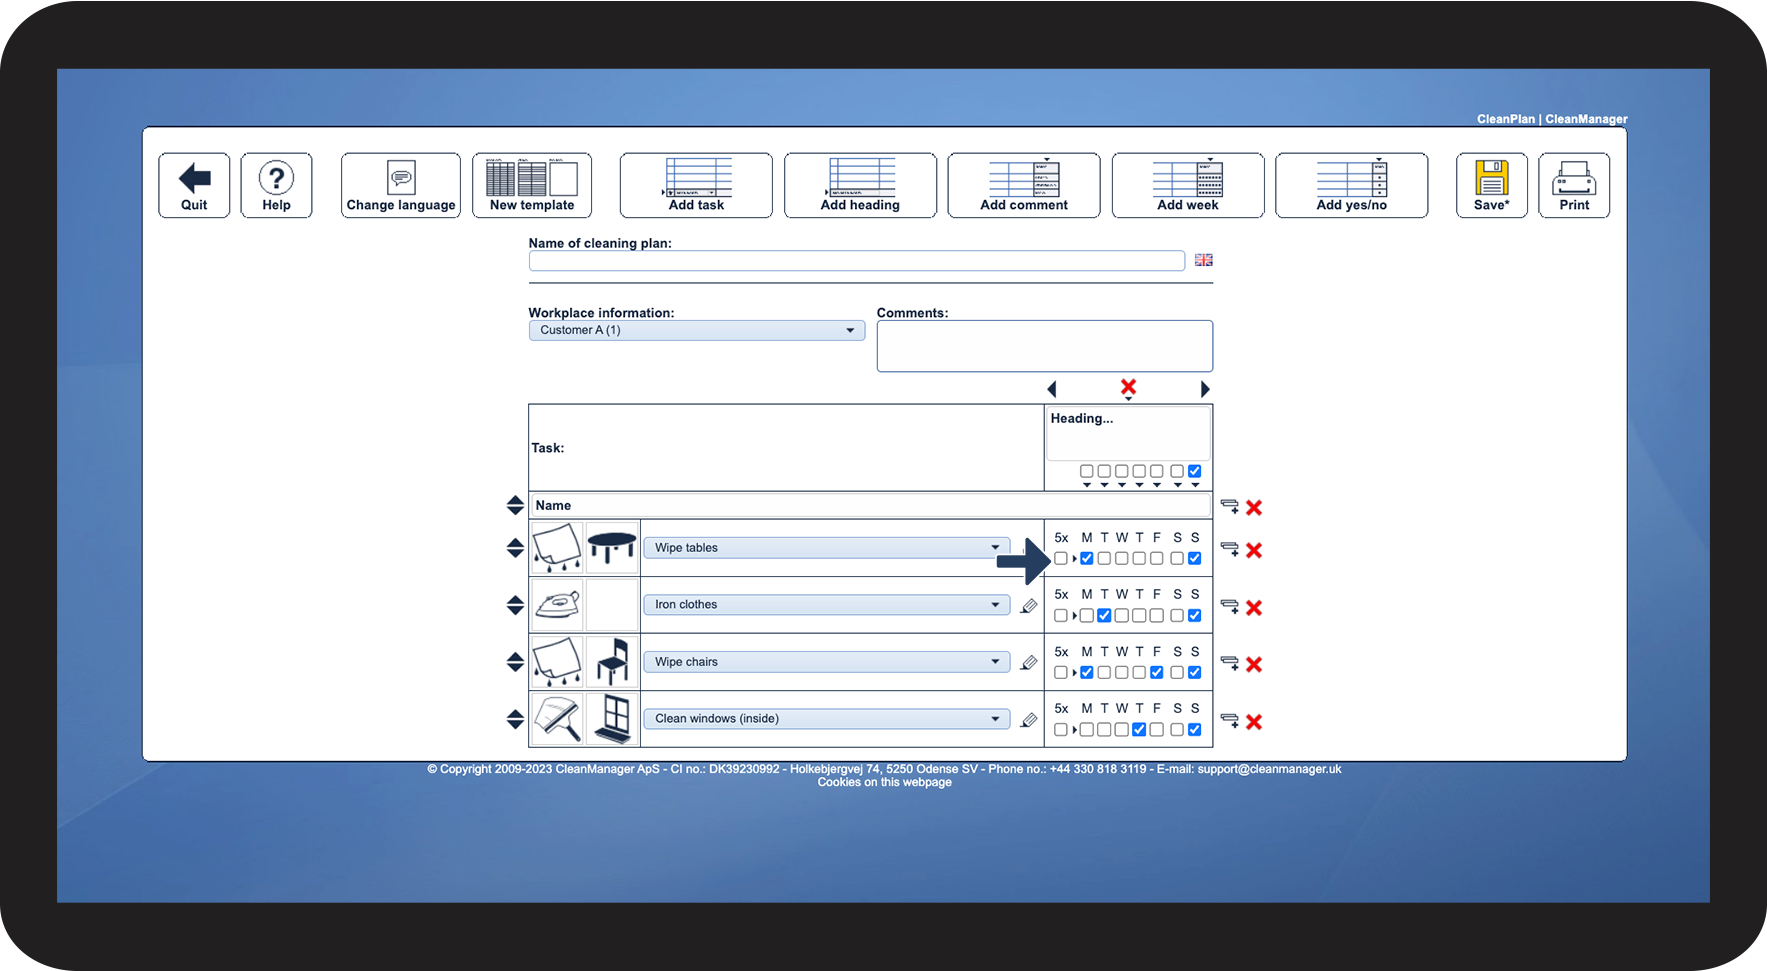Move the Iron clothes row up

515,599
